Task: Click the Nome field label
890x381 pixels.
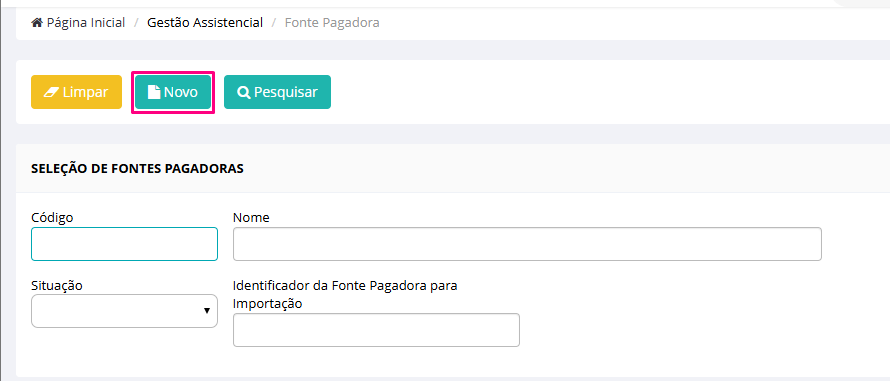Action: [251, 217]
